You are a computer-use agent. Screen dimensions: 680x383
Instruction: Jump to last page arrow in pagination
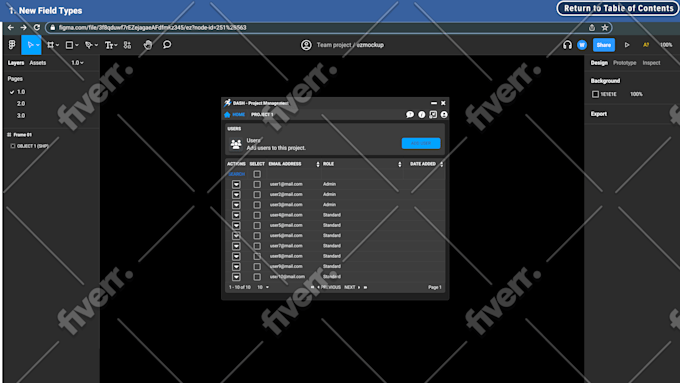(366, 287)
